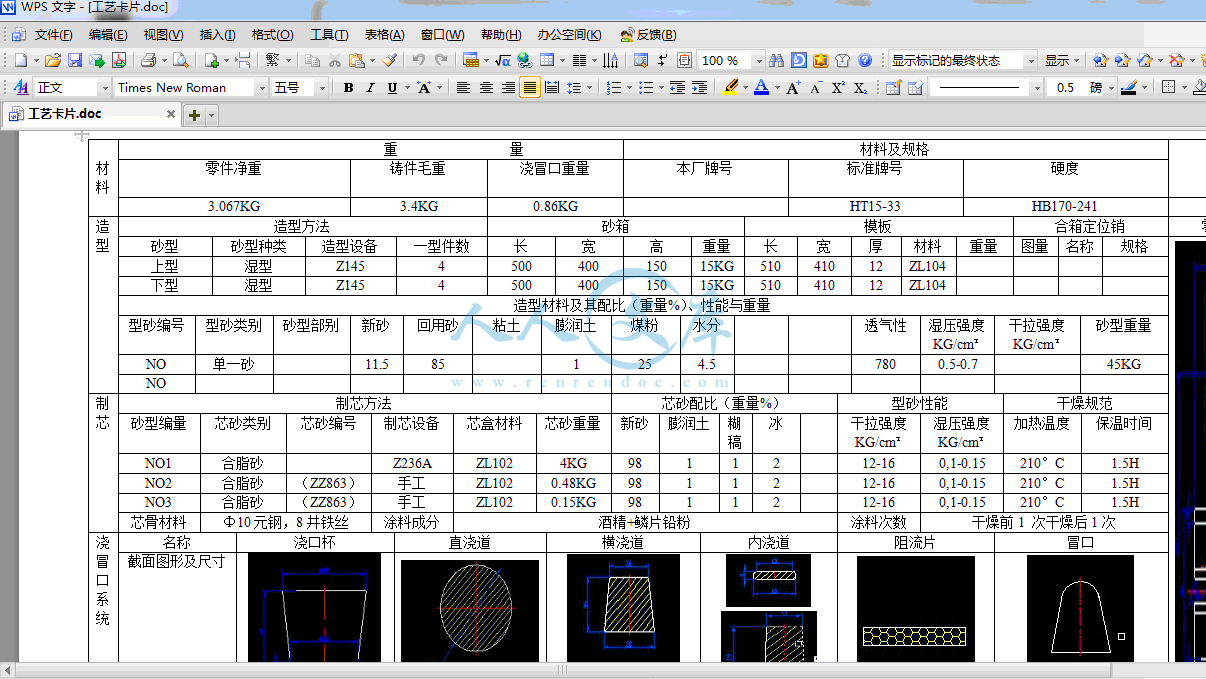Click the table move handle above table

tap(83, 135)
